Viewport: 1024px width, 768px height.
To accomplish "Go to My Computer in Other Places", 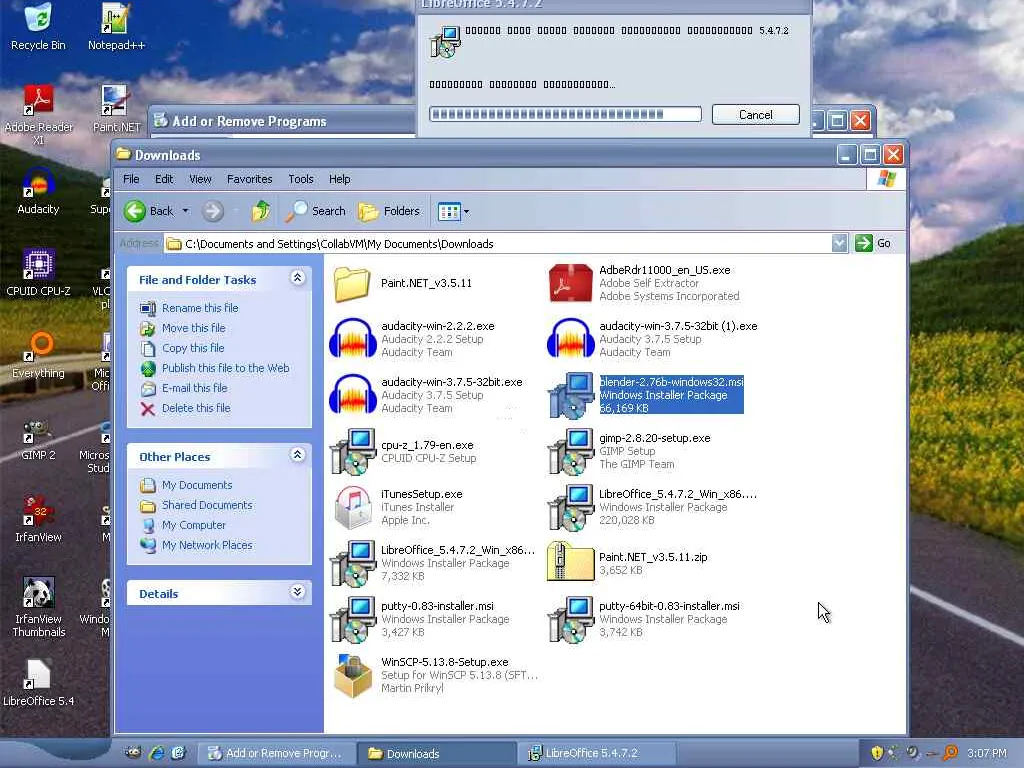I will [x=193, y=525].
